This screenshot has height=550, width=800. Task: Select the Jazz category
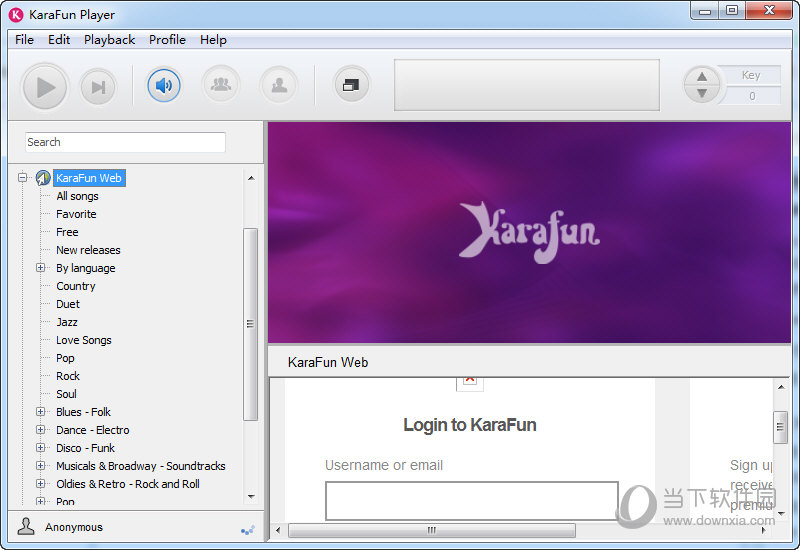coord(67,322)
